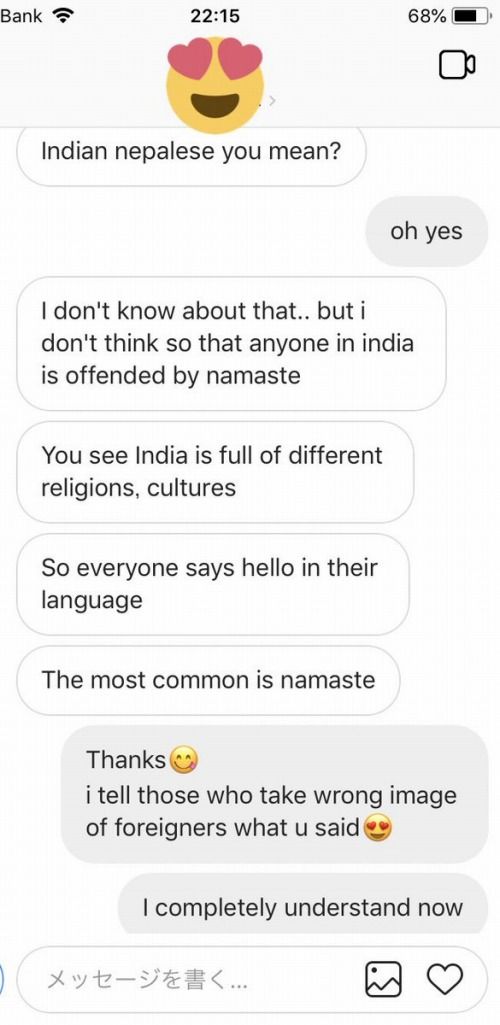This screenshot has height=1025, width=500.
Task: Tap the partially visible camera button at left
Action: click(2, 979)
